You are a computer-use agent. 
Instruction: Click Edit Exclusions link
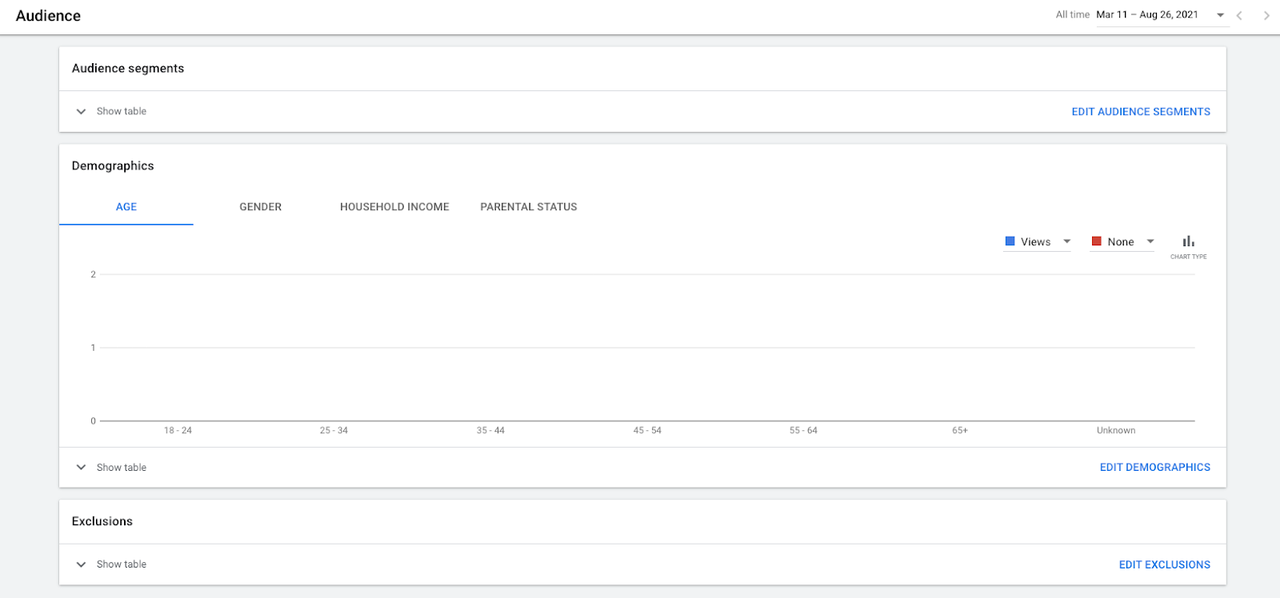[x=1165, y=565]
